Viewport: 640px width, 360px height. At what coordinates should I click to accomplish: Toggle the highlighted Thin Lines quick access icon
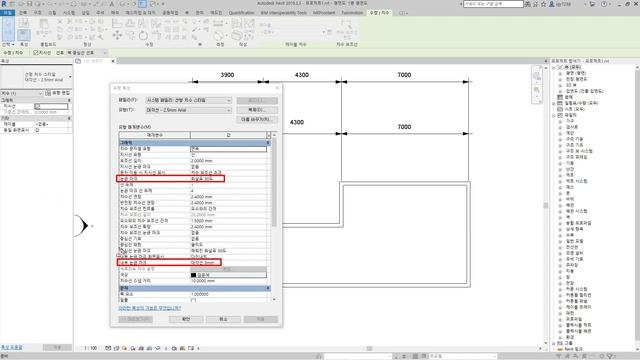(x=143, y=4)
